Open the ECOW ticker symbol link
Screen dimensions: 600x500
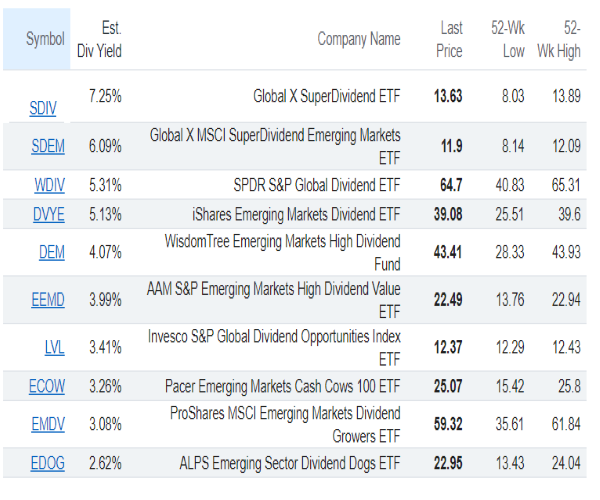pos(47,385)
